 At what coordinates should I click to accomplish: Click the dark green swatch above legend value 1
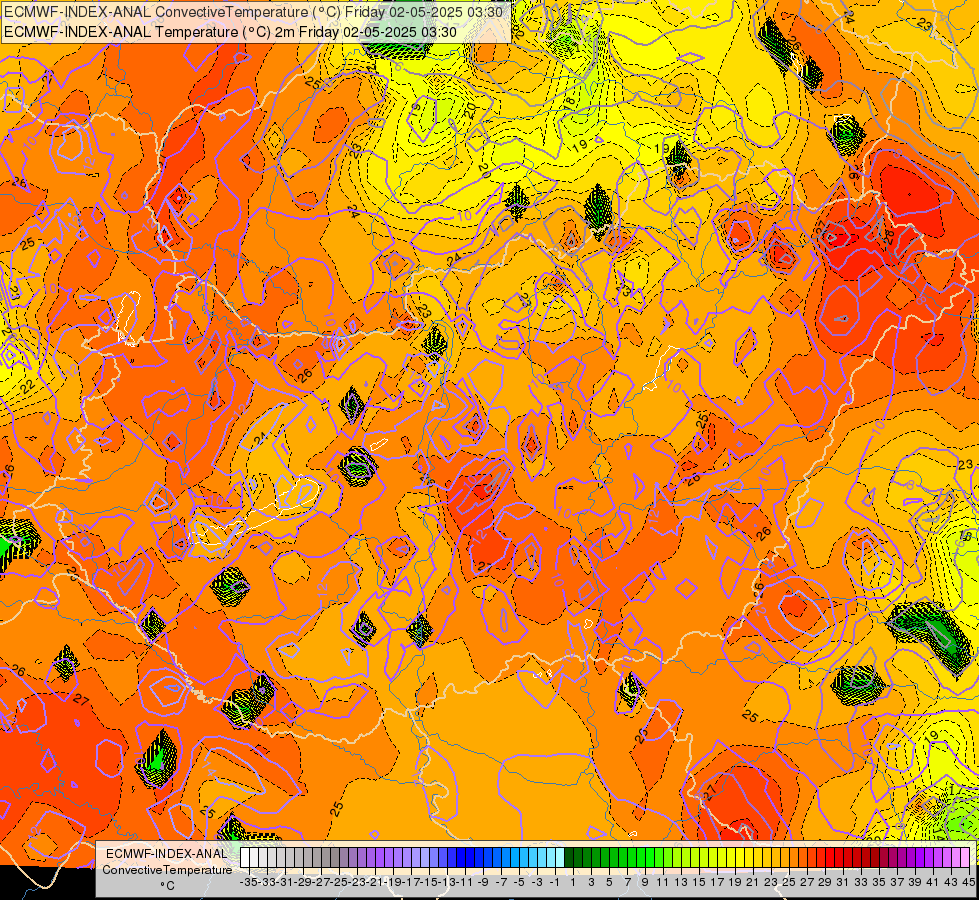point(569,857)
